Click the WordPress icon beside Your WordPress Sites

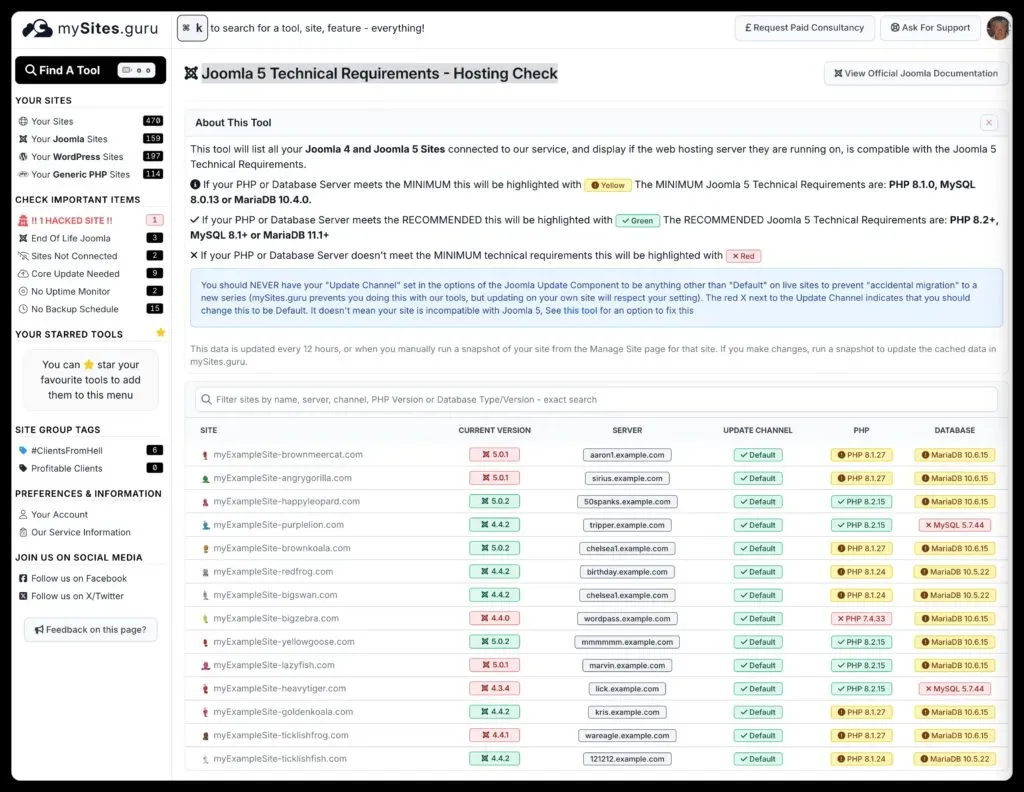23,157
